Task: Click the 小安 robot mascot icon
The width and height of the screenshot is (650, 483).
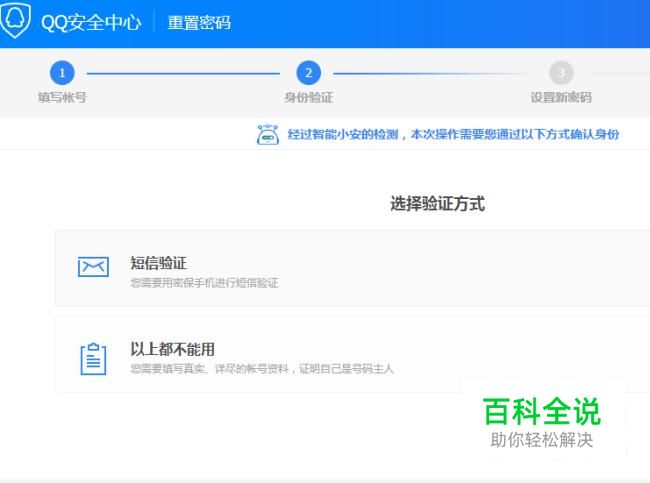Action: [x=268, y=134]
